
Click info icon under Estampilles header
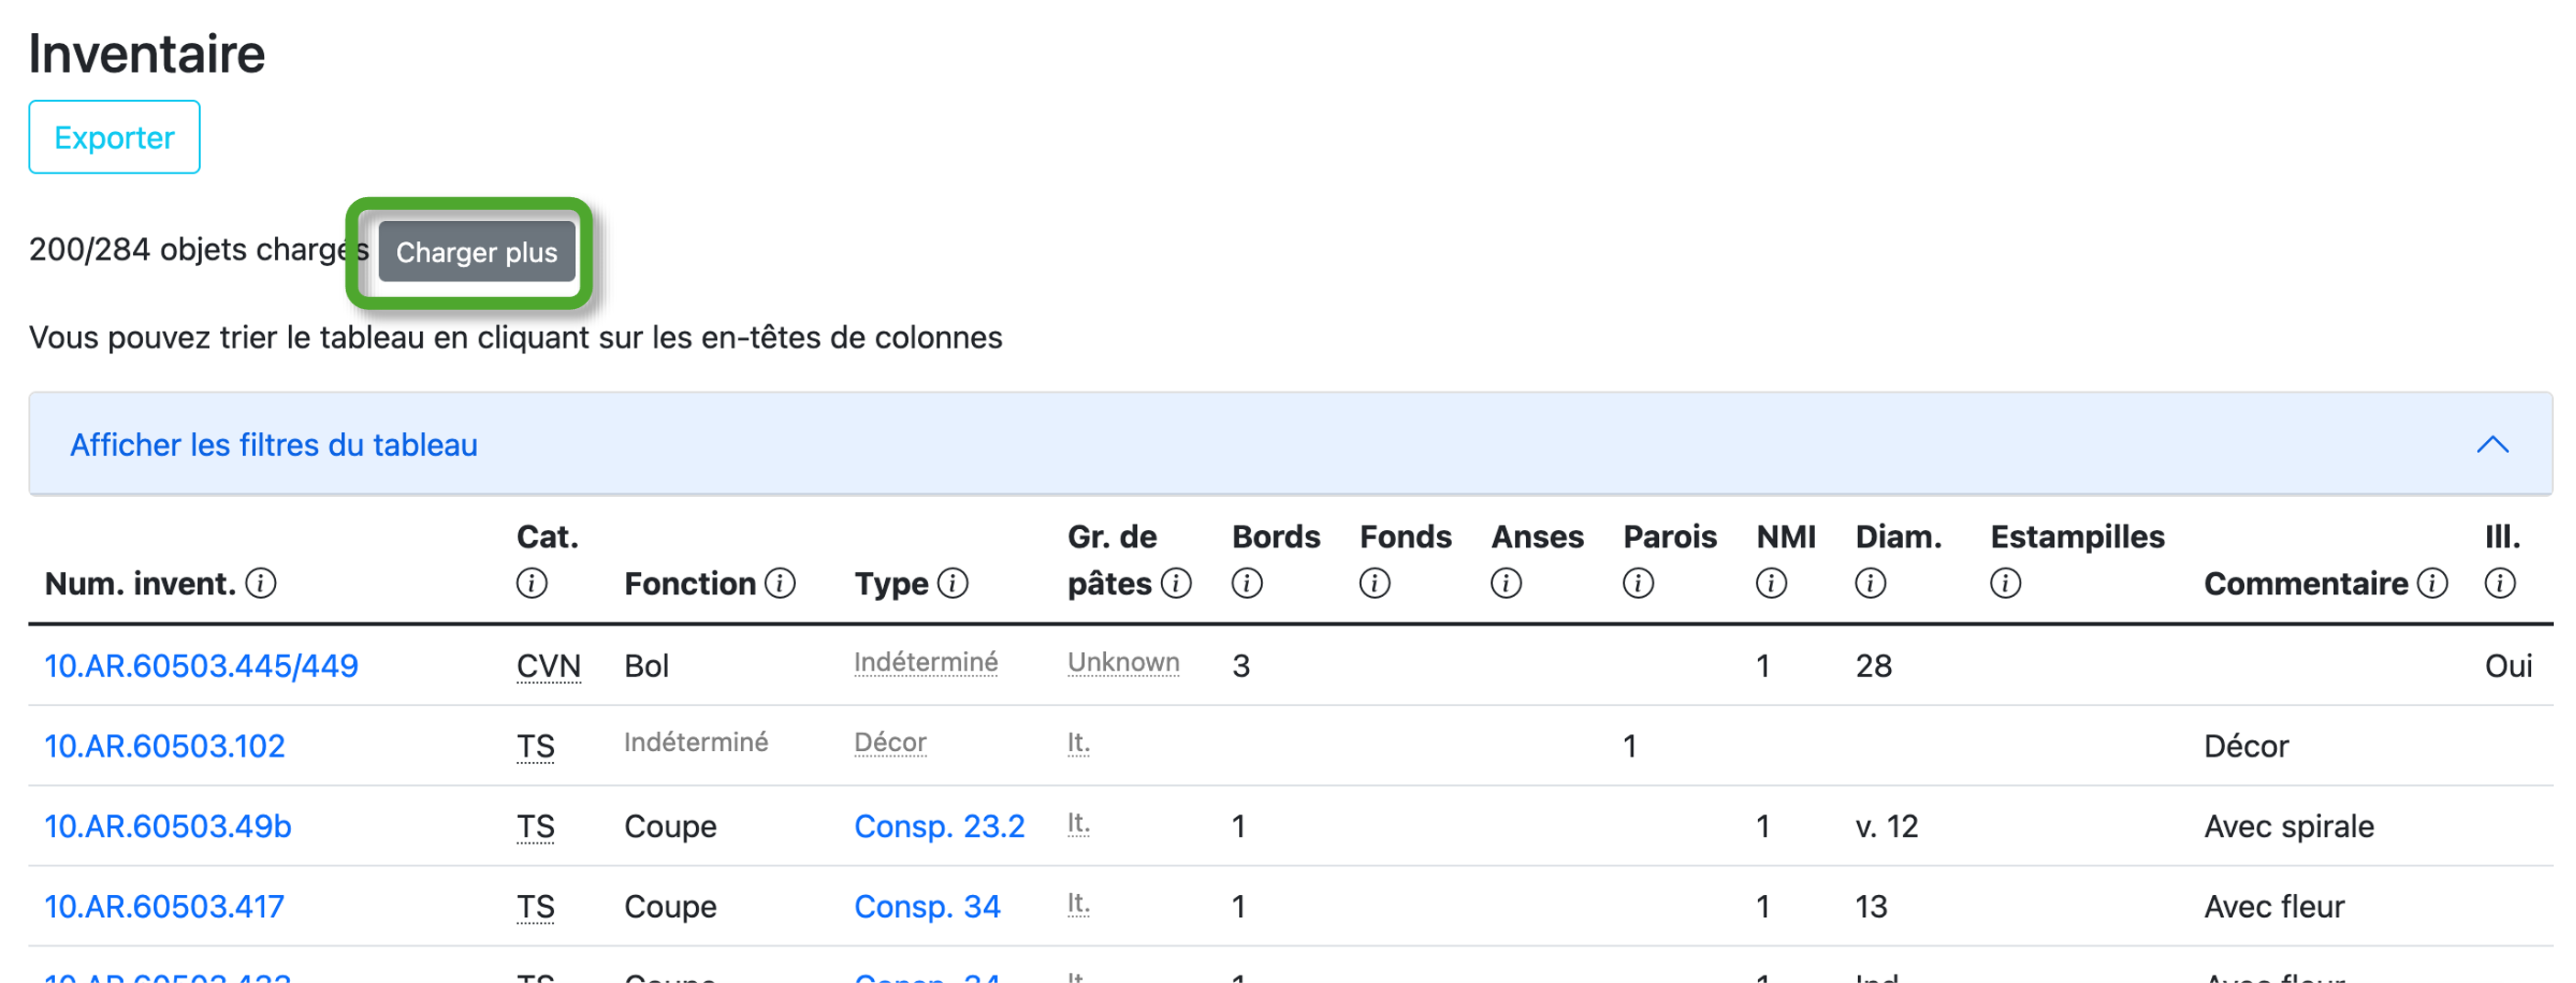(x=2005, y=583)
